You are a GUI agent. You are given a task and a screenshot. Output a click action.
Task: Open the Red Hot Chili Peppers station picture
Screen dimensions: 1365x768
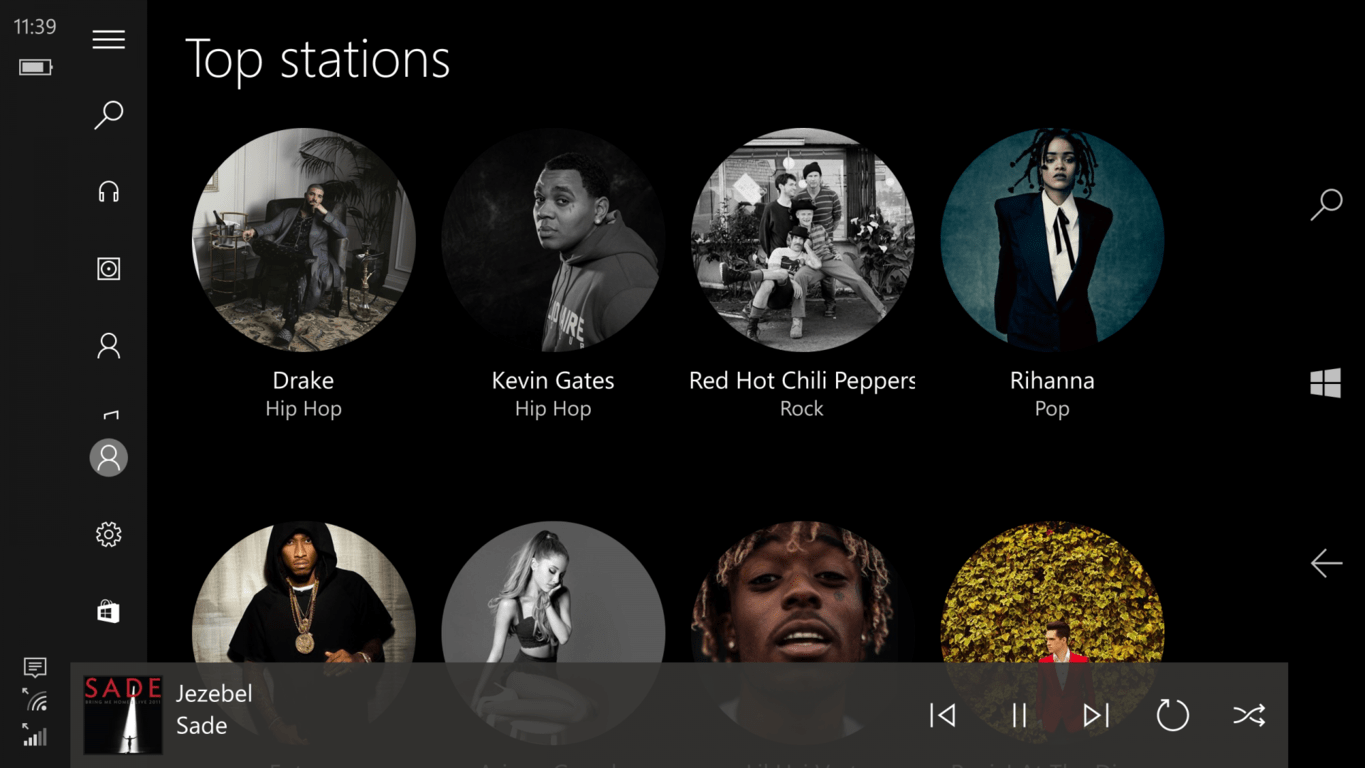pos(802,239)
